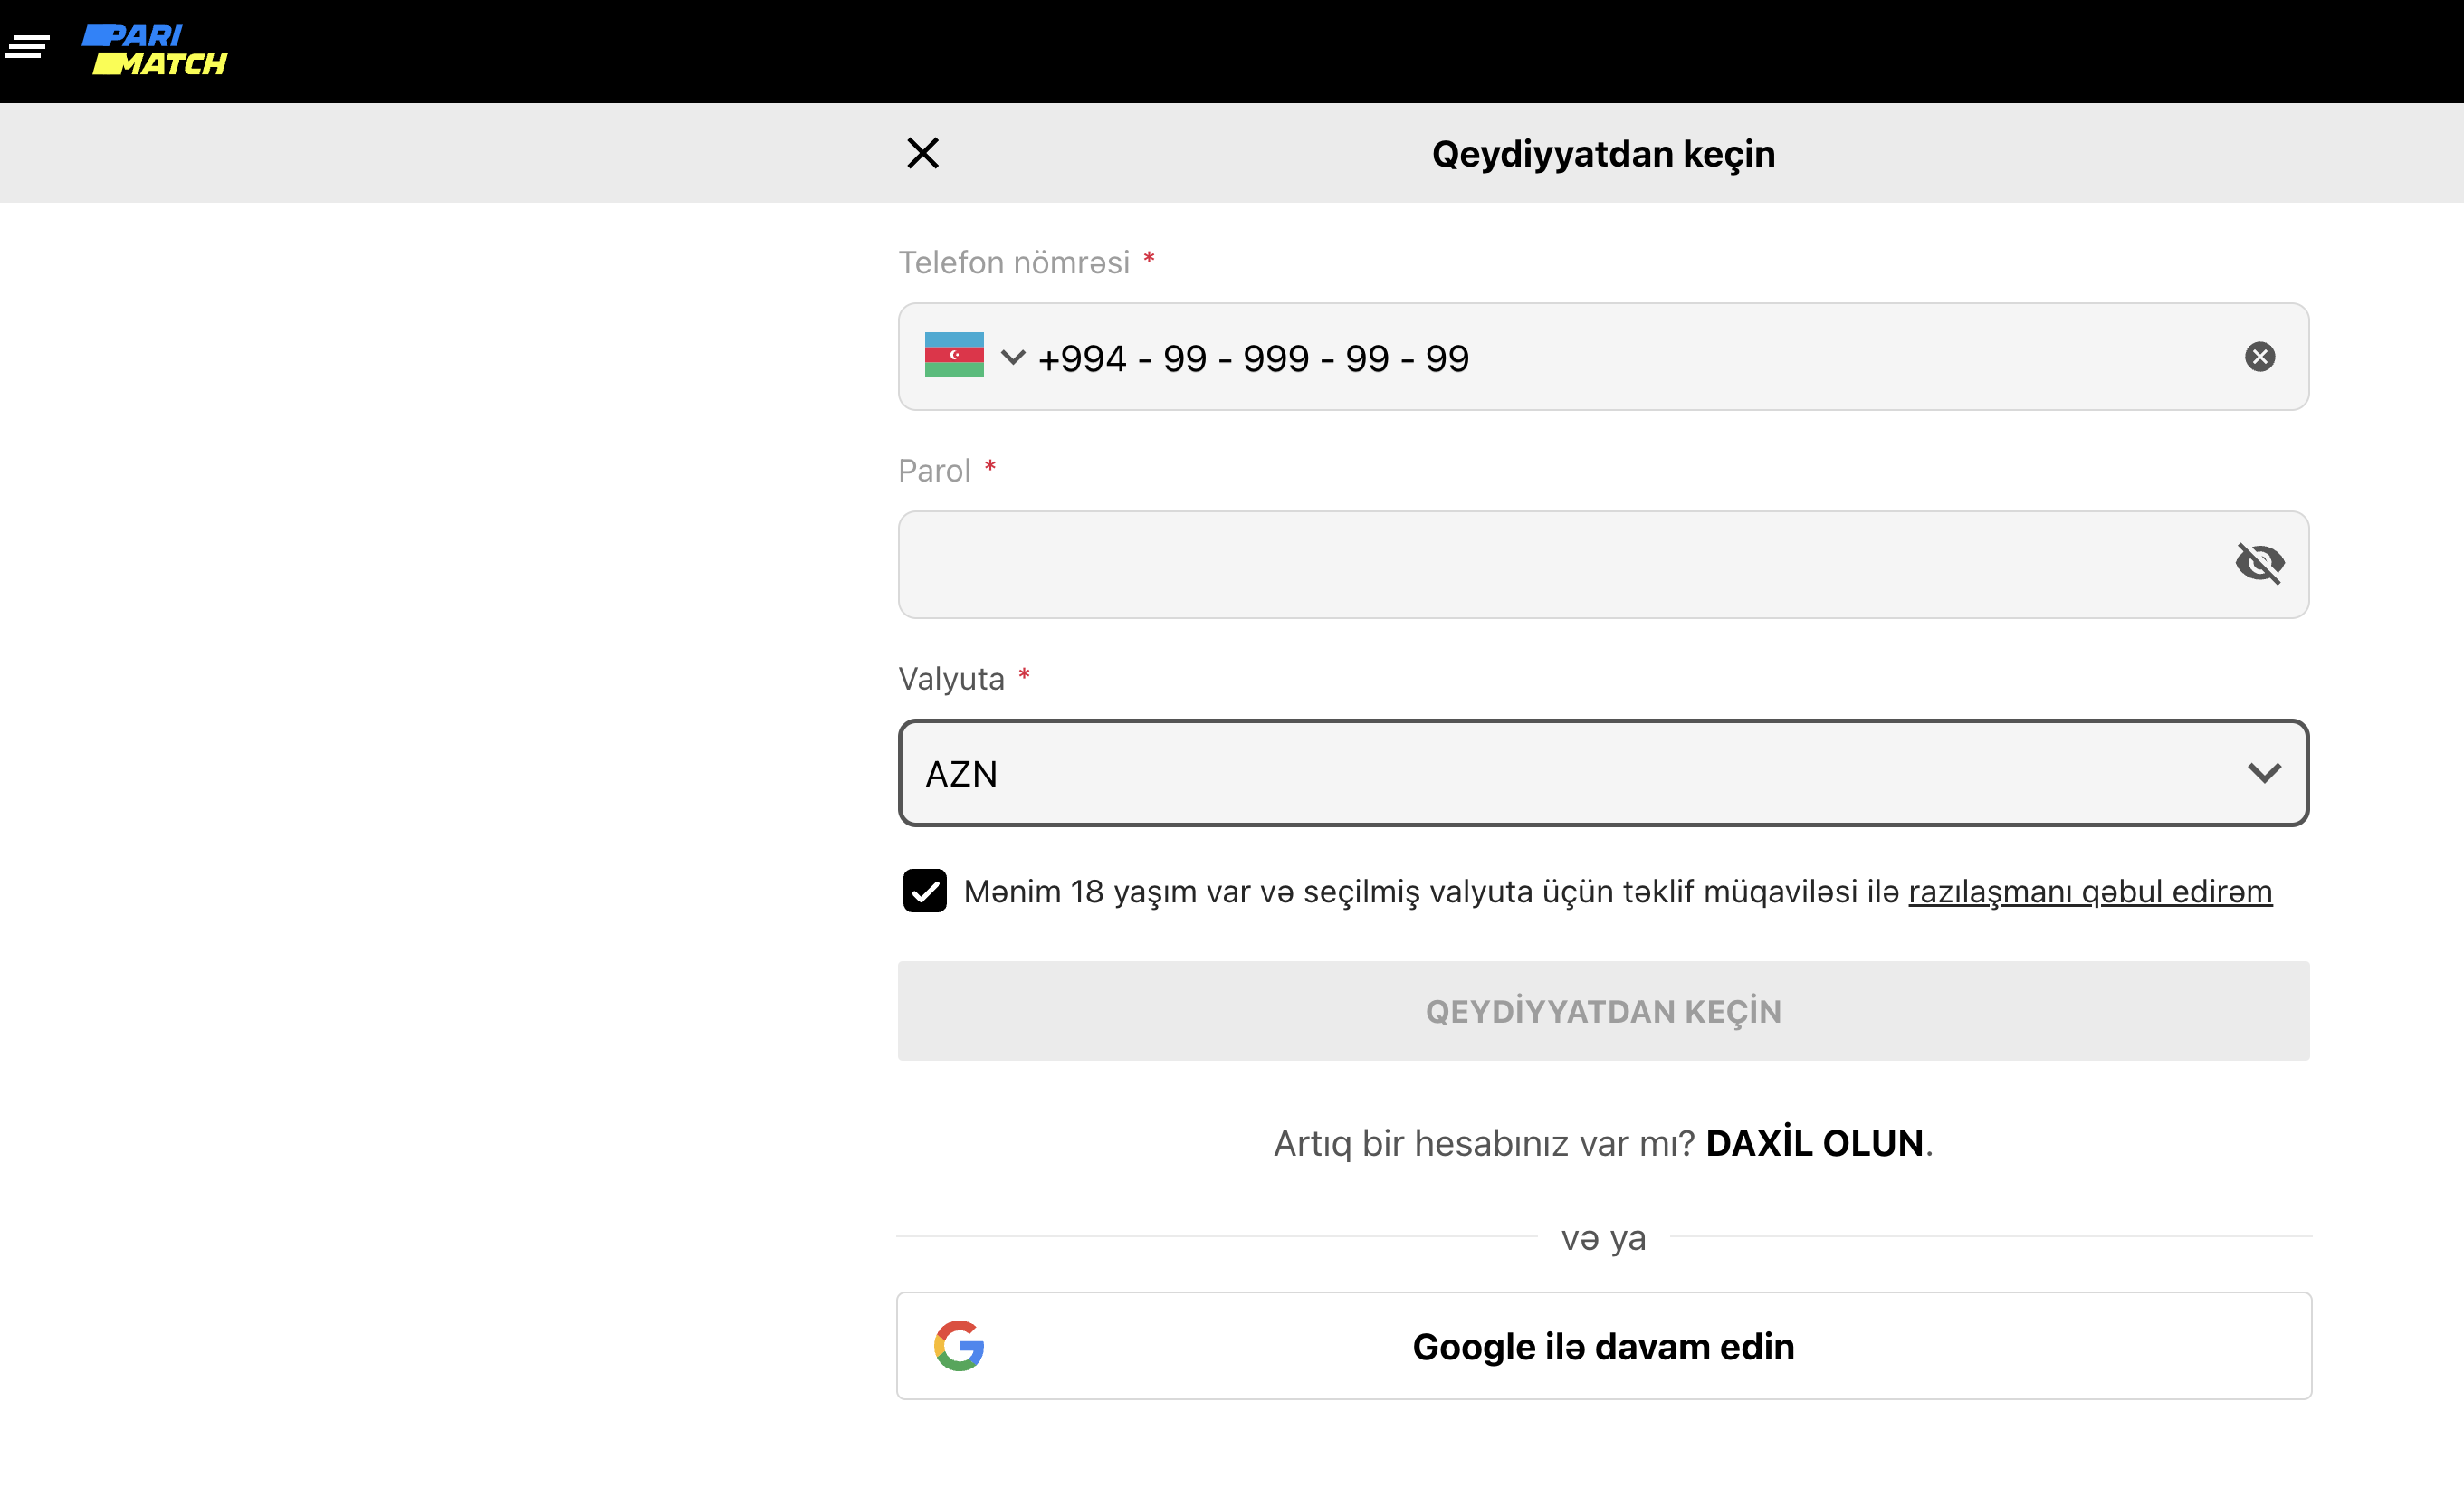This screenshot has height=1497, width=2464.
Task: Clear the phone number field
Action: [2259, 357]
